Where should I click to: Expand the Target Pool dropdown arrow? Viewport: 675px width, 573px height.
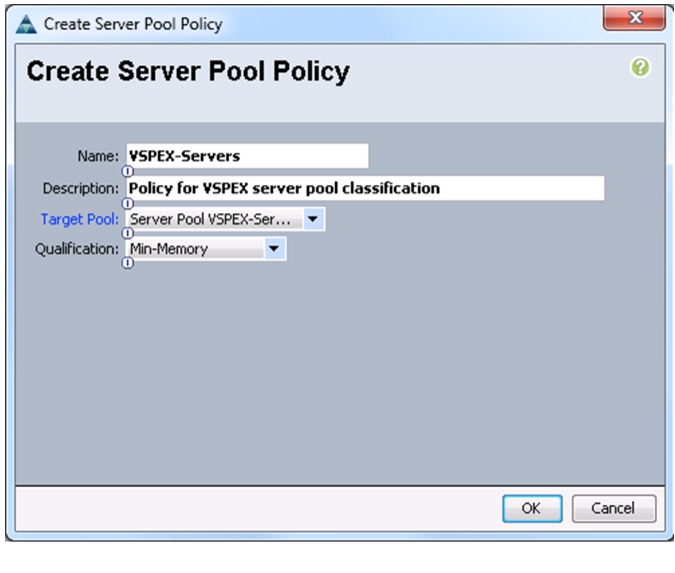tap(313, 219)
